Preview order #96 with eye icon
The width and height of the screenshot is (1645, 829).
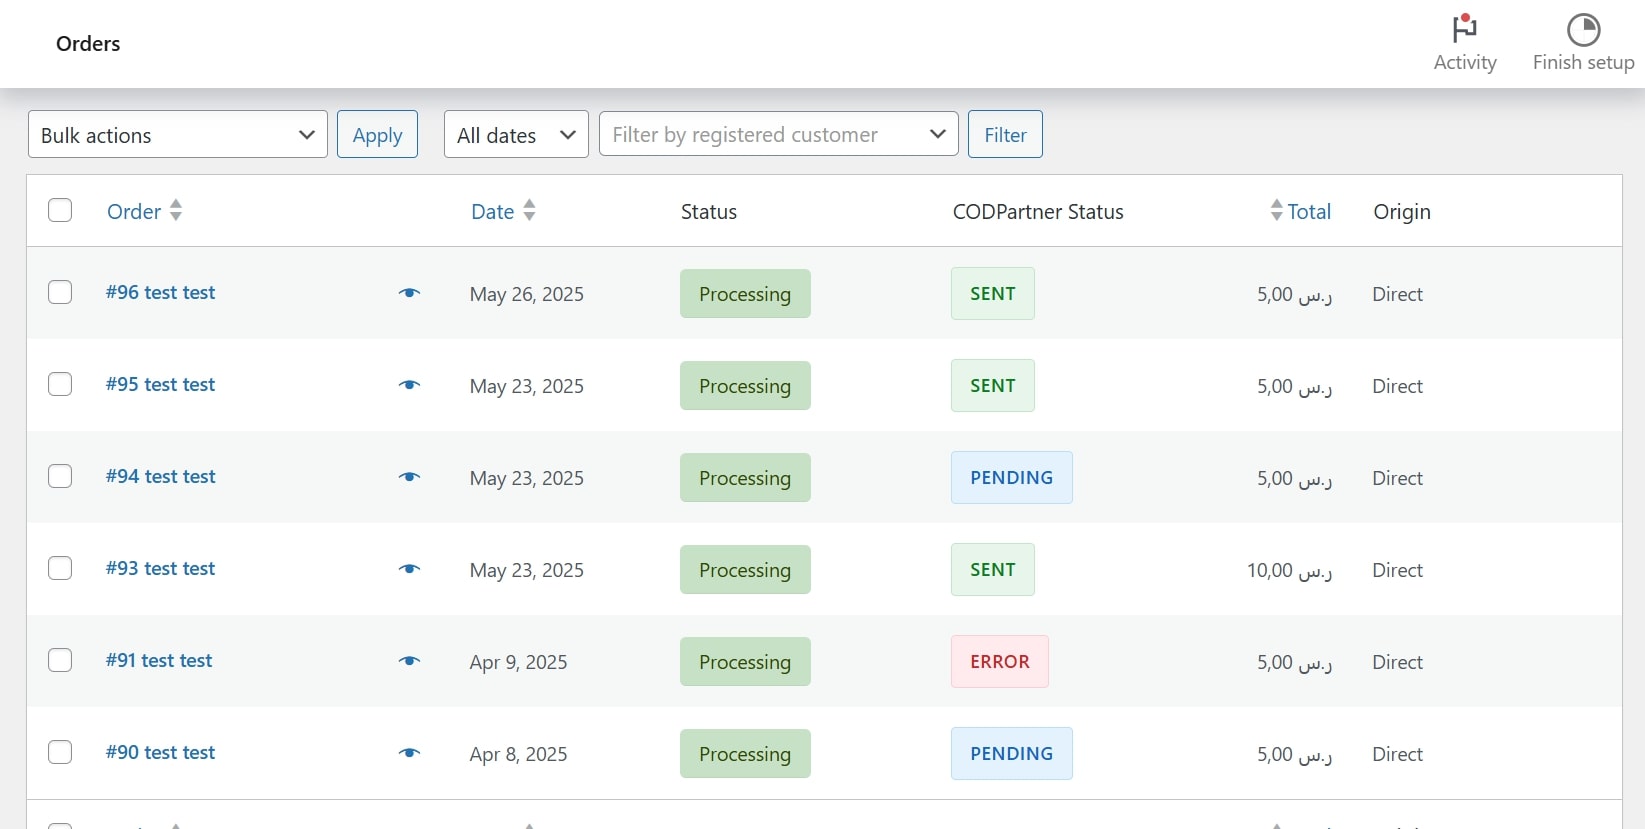[409, 293]
